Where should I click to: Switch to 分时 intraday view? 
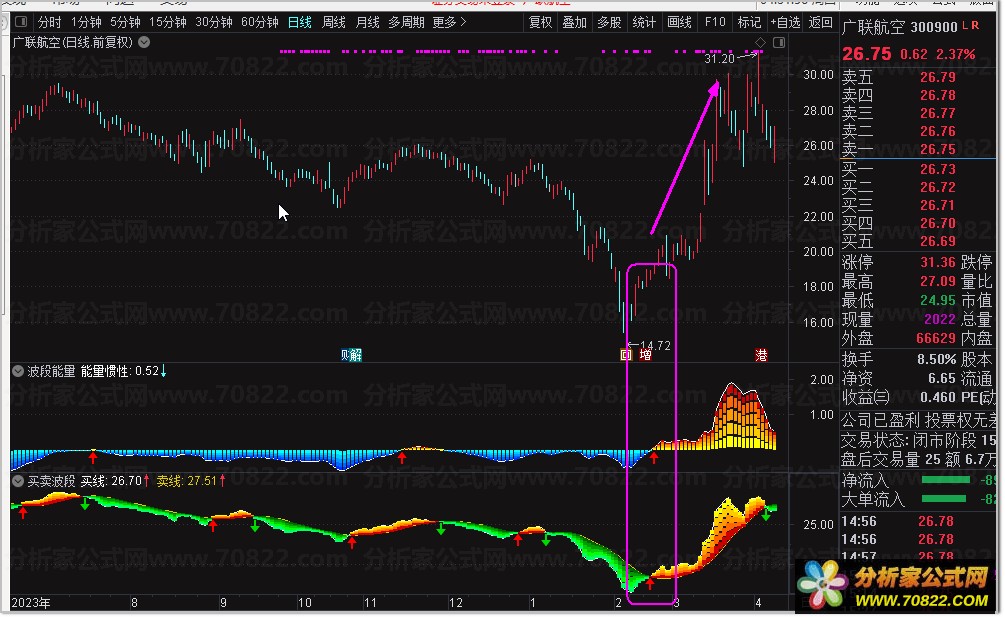pyautogui.click(x=49, y=22)
